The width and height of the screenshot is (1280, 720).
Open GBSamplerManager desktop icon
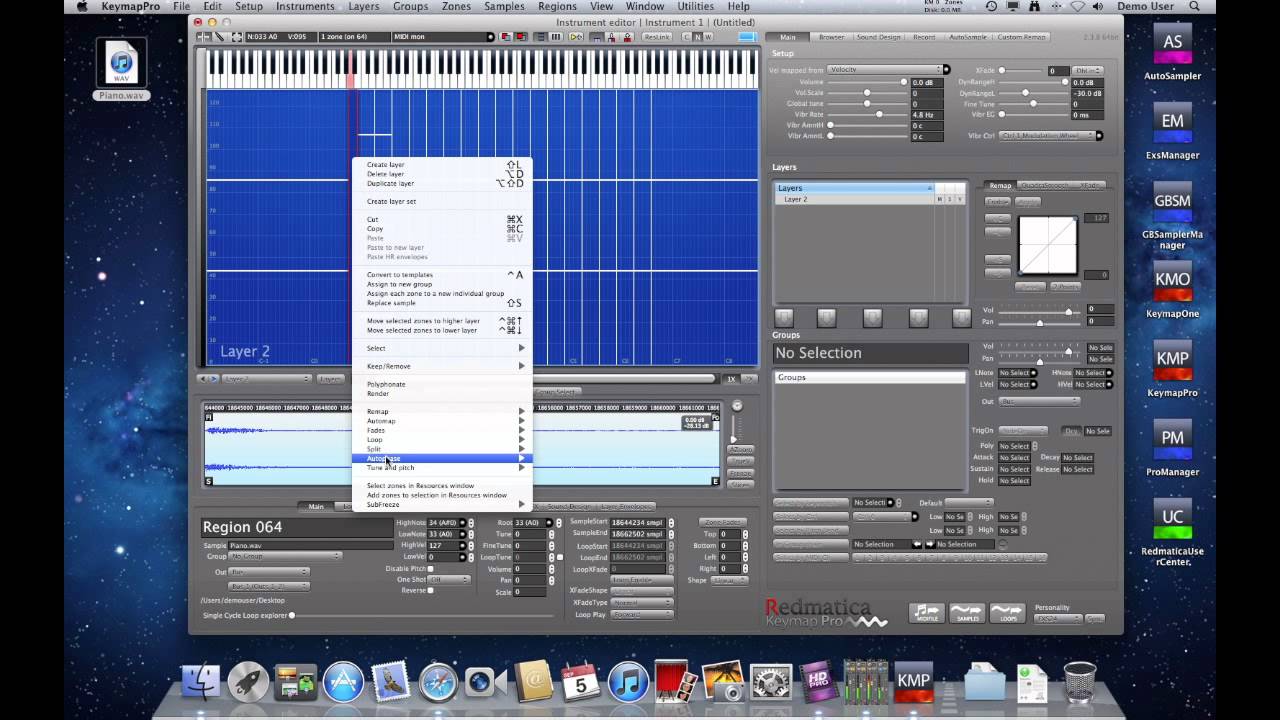(x=1172, y=215)
